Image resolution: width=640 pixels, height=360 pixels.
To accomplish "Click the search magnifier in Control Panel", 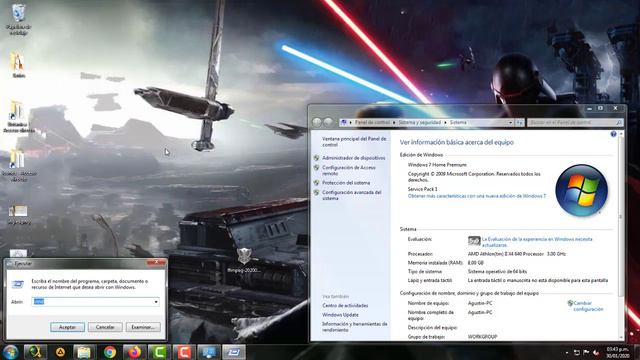I will pyautogui.click(x=618, y=122).
